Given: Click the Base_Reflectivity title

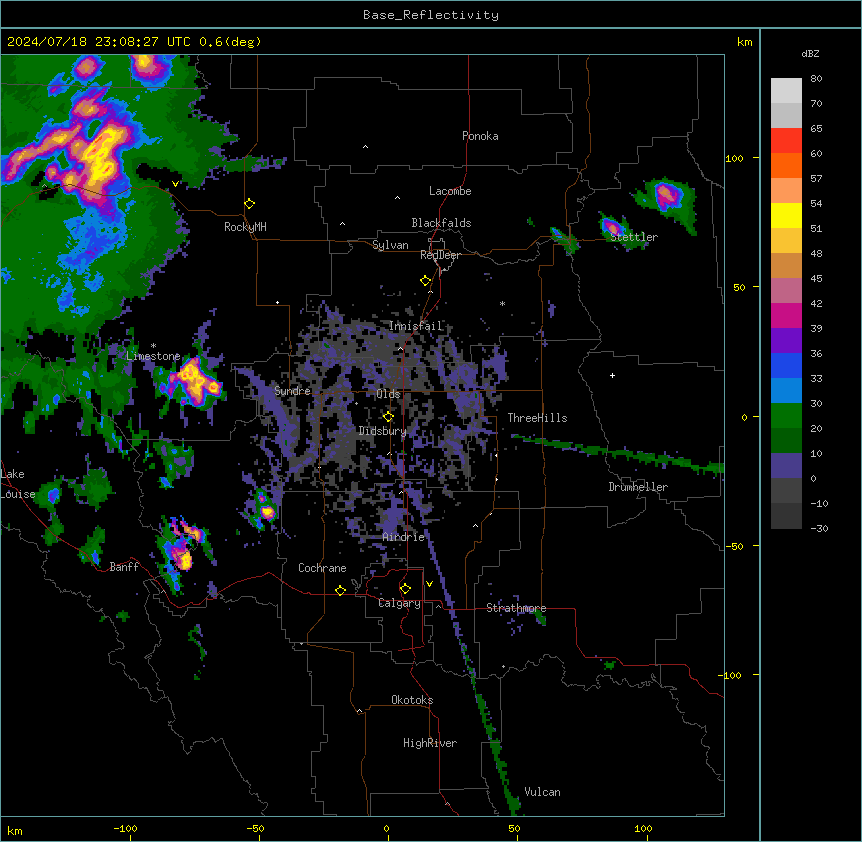Looking at the screenshot, I should pos(431,15).
